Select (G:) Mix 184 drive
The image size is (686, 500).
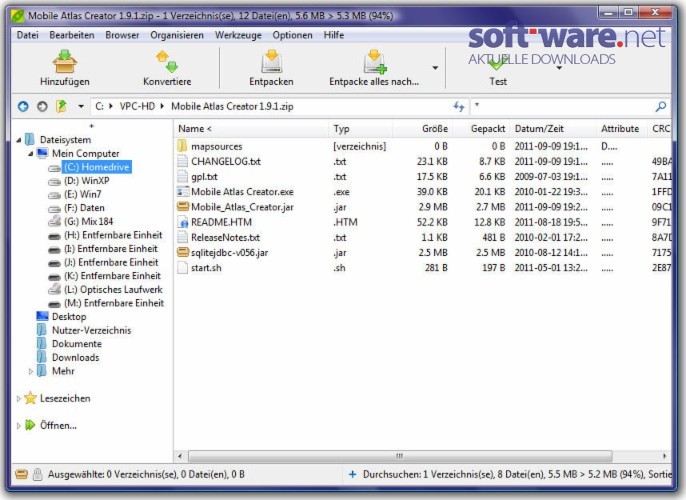[88, 221]
